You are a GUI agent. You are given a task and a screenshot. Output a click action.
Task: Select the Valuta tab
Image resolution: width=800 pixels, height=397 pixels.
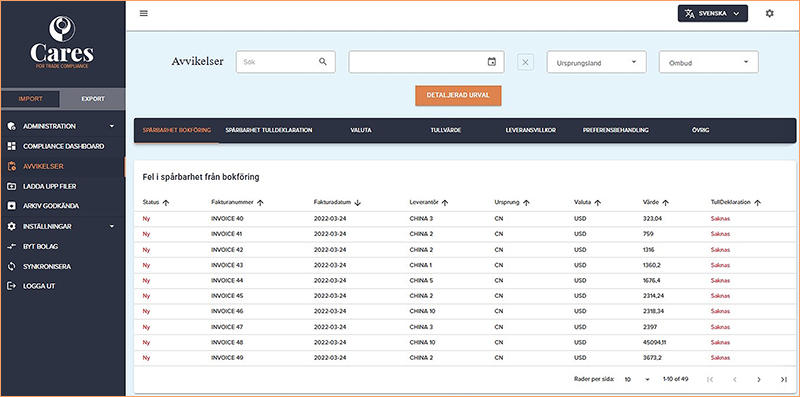coord(361,130)
